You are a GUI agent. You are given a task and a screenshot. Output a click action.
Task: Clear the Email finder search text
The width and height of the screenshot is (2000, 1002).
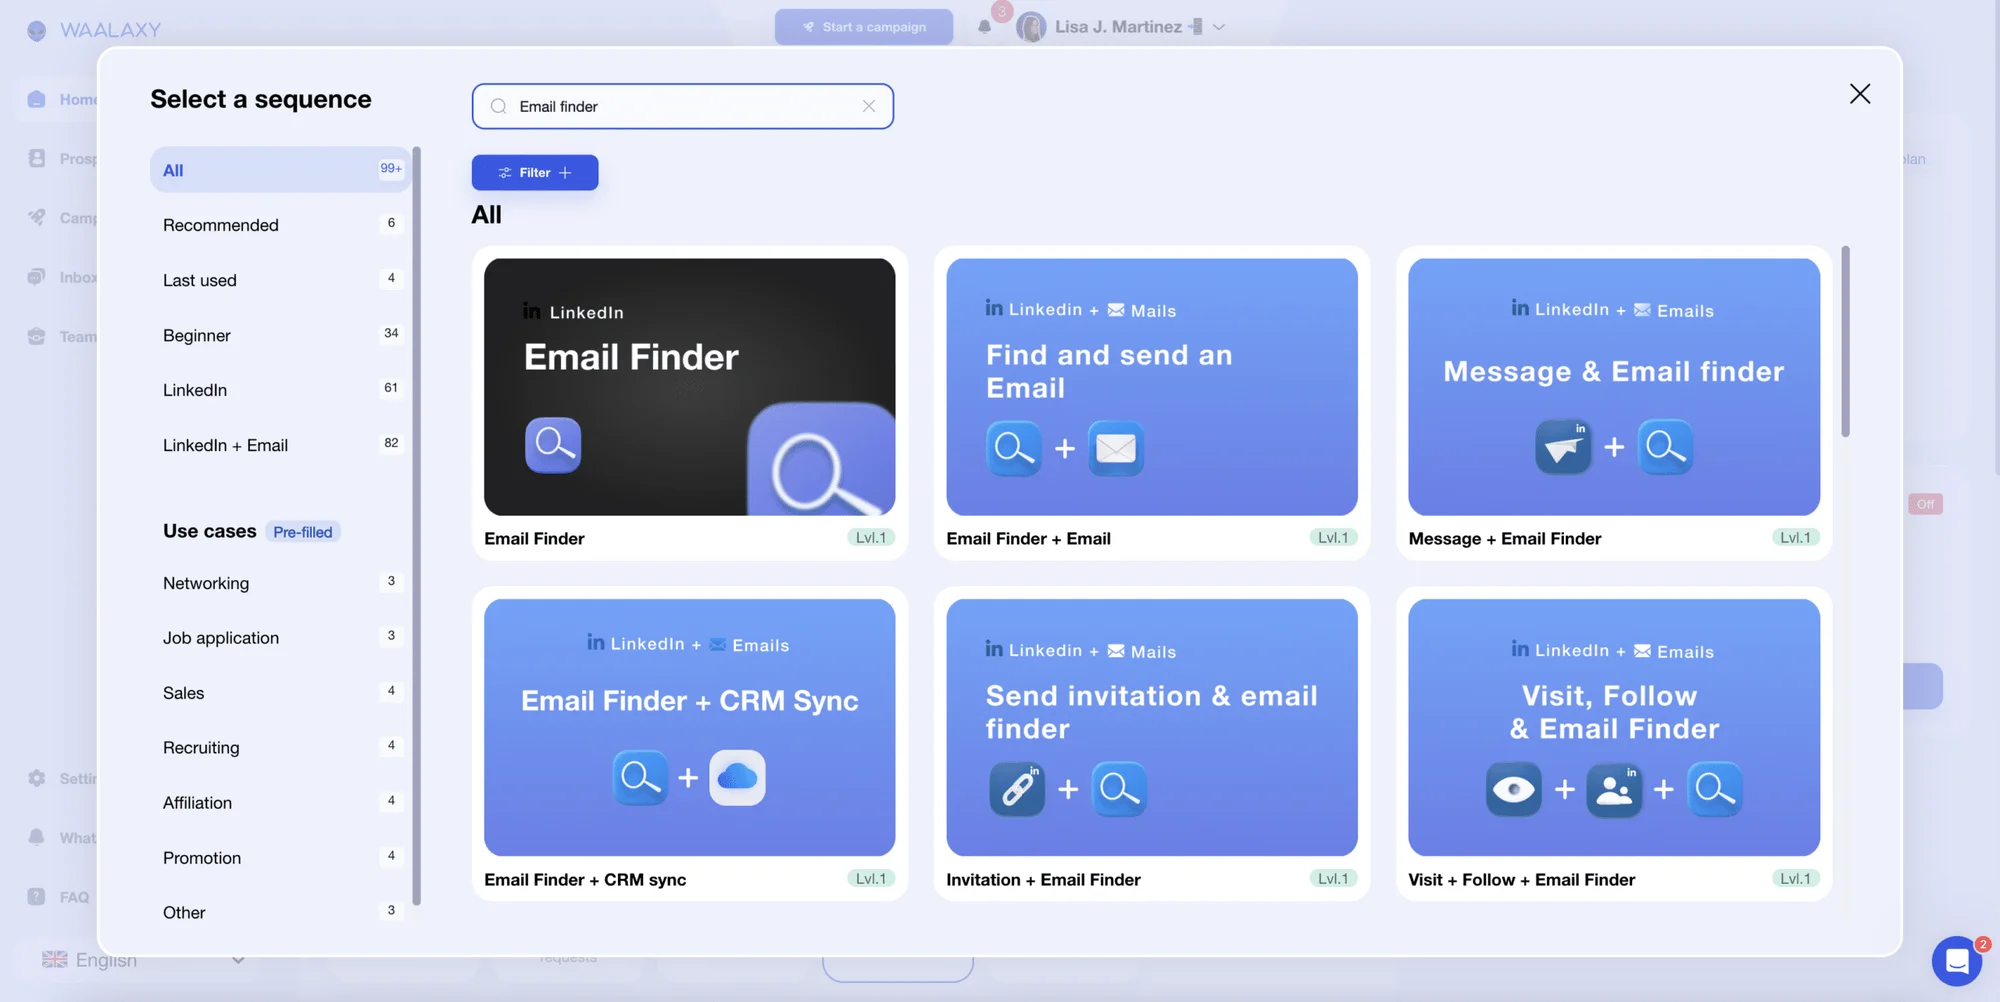[x=868, y=106]
